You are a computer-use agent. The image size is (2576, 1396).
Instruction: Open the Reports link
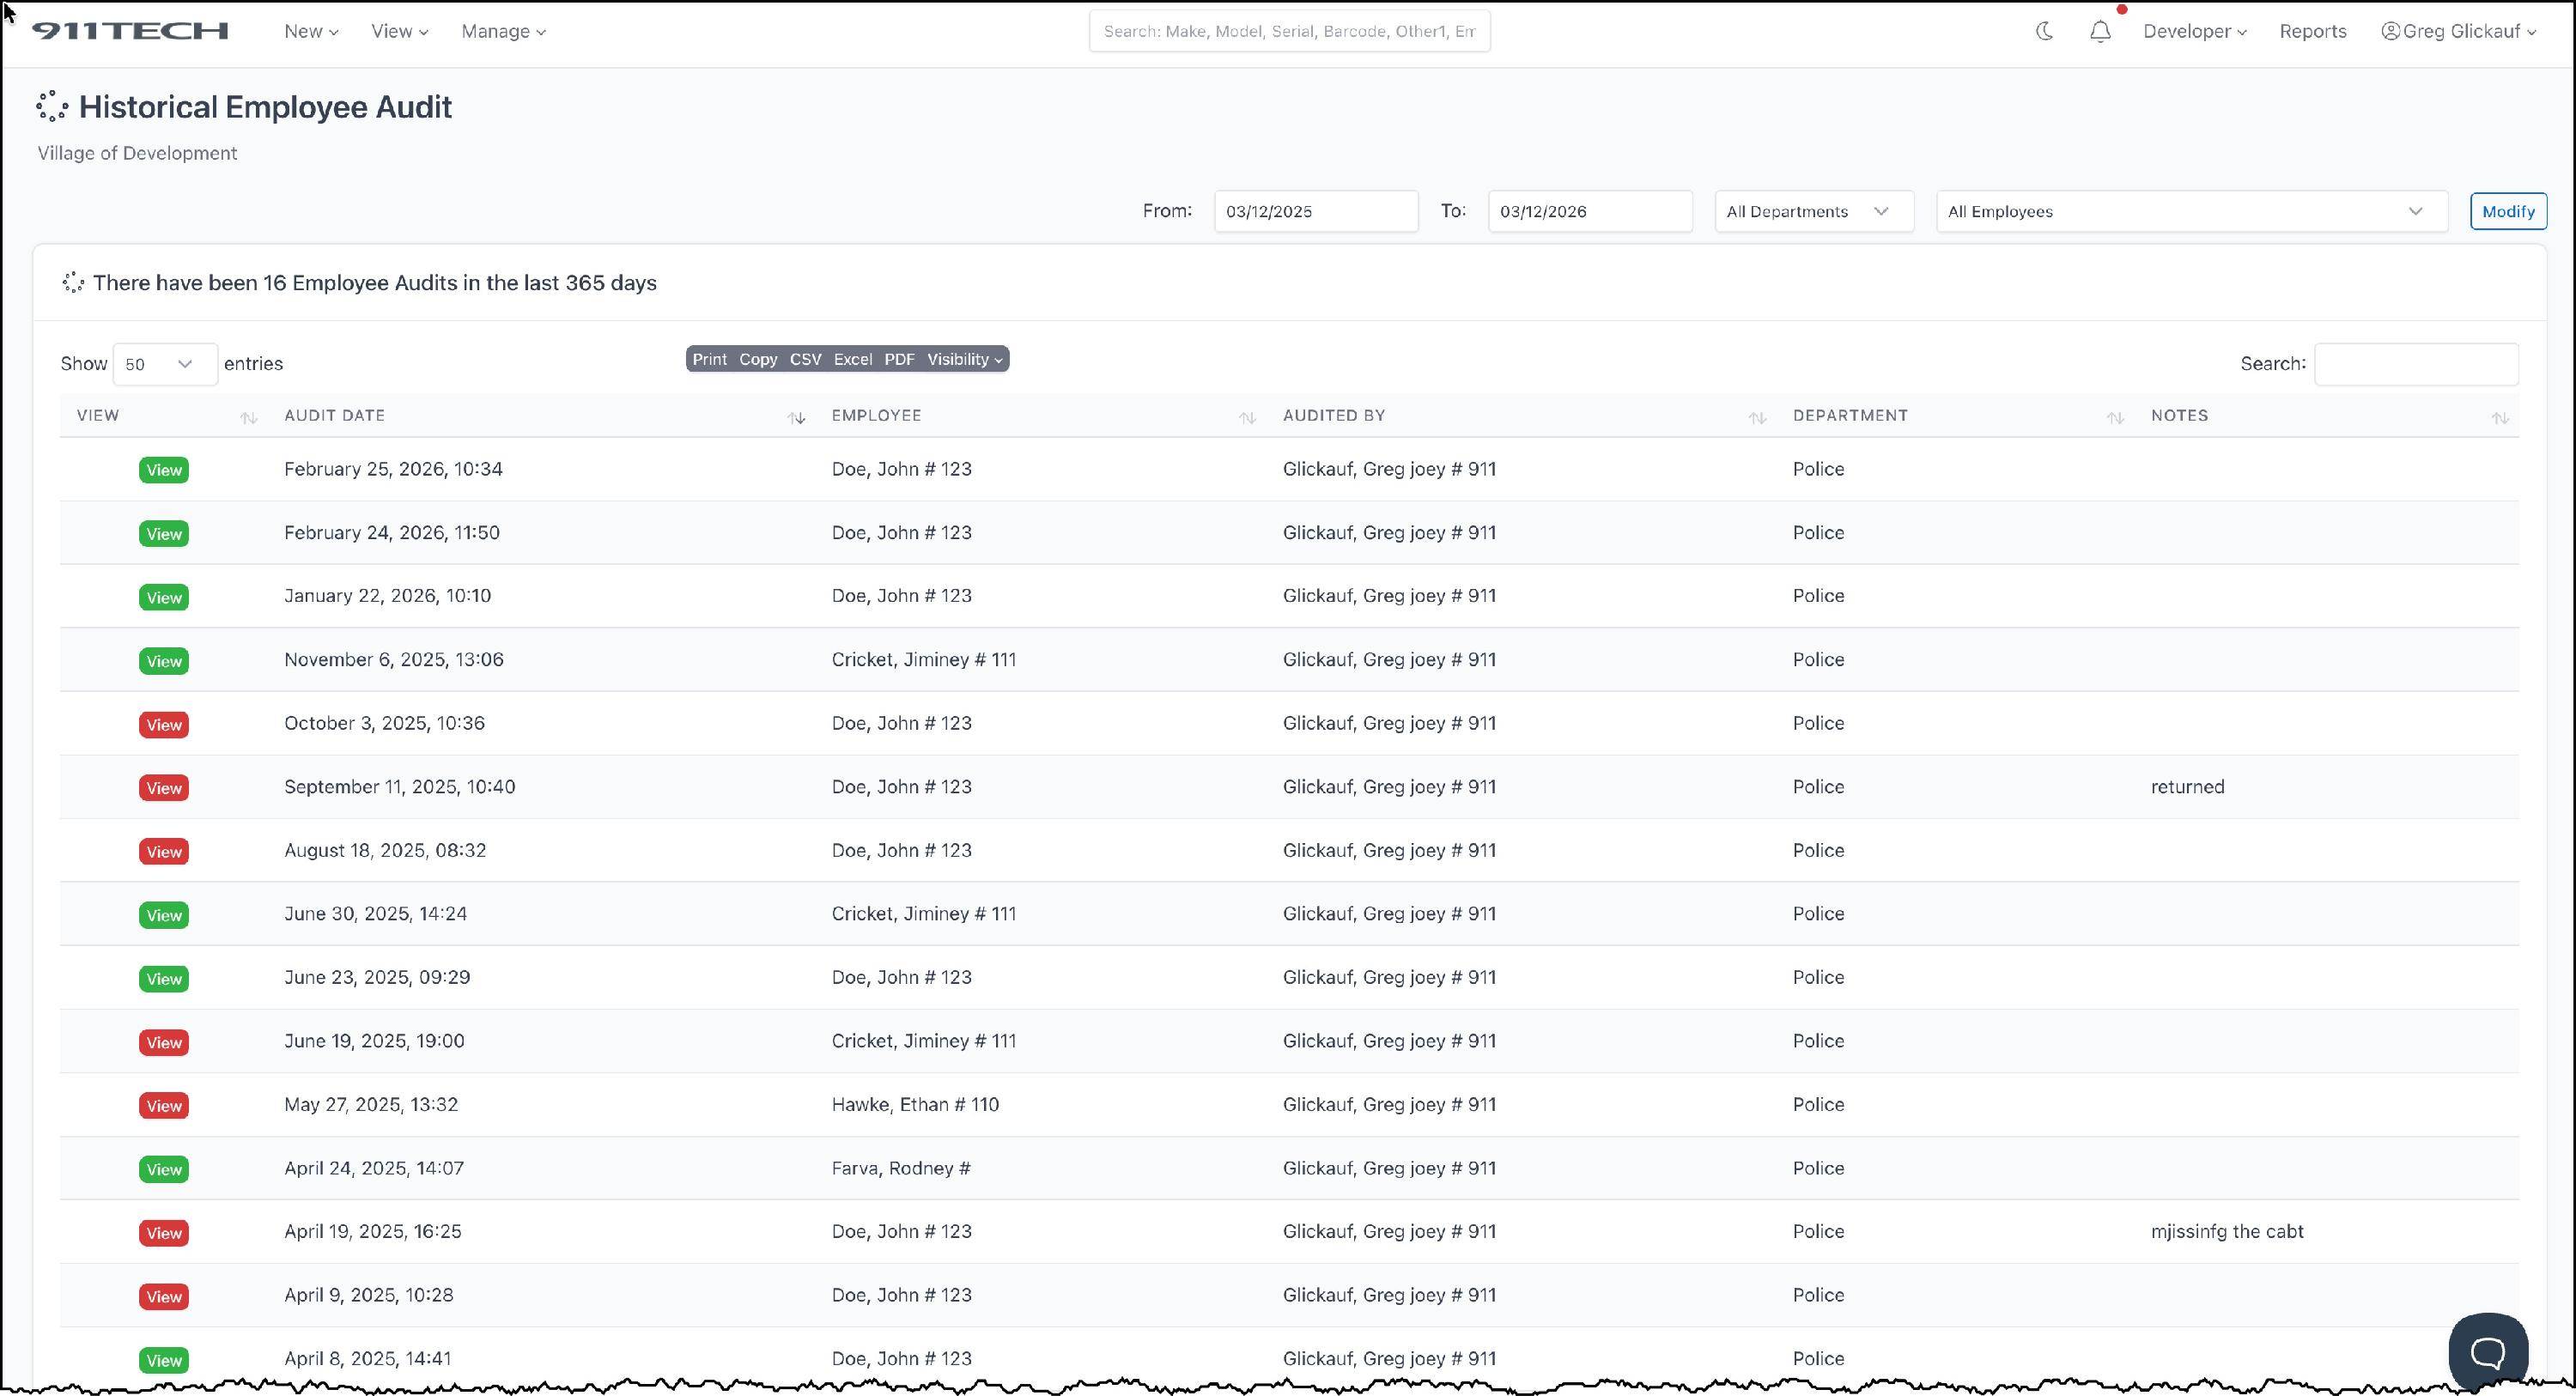tap(2312, 31)
